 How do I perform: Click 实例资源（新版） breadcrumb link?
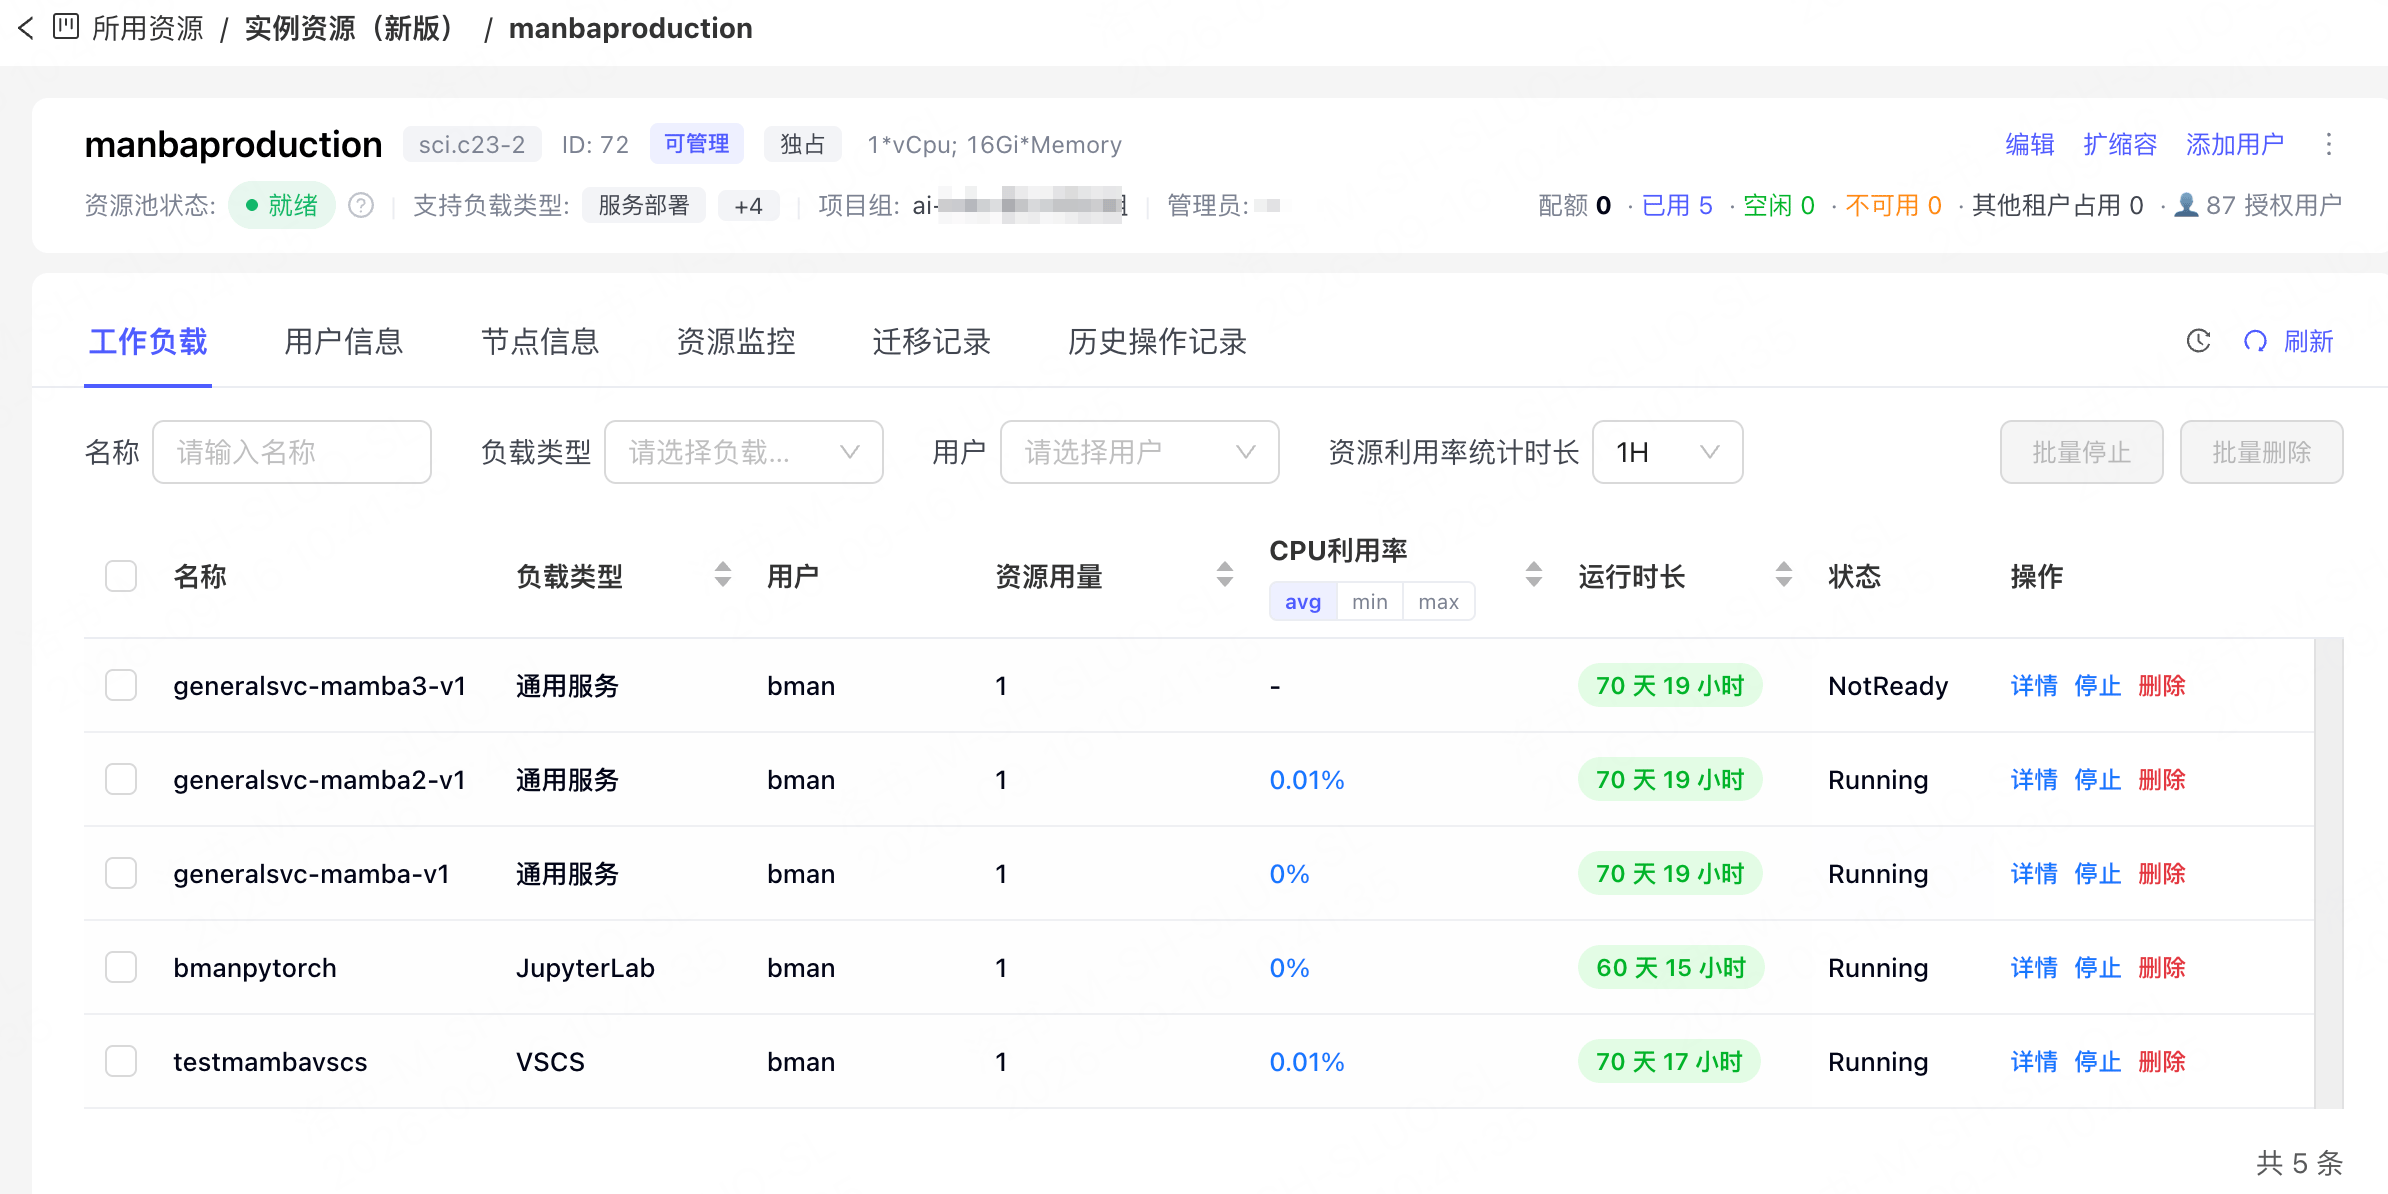[x=351, y=28]
